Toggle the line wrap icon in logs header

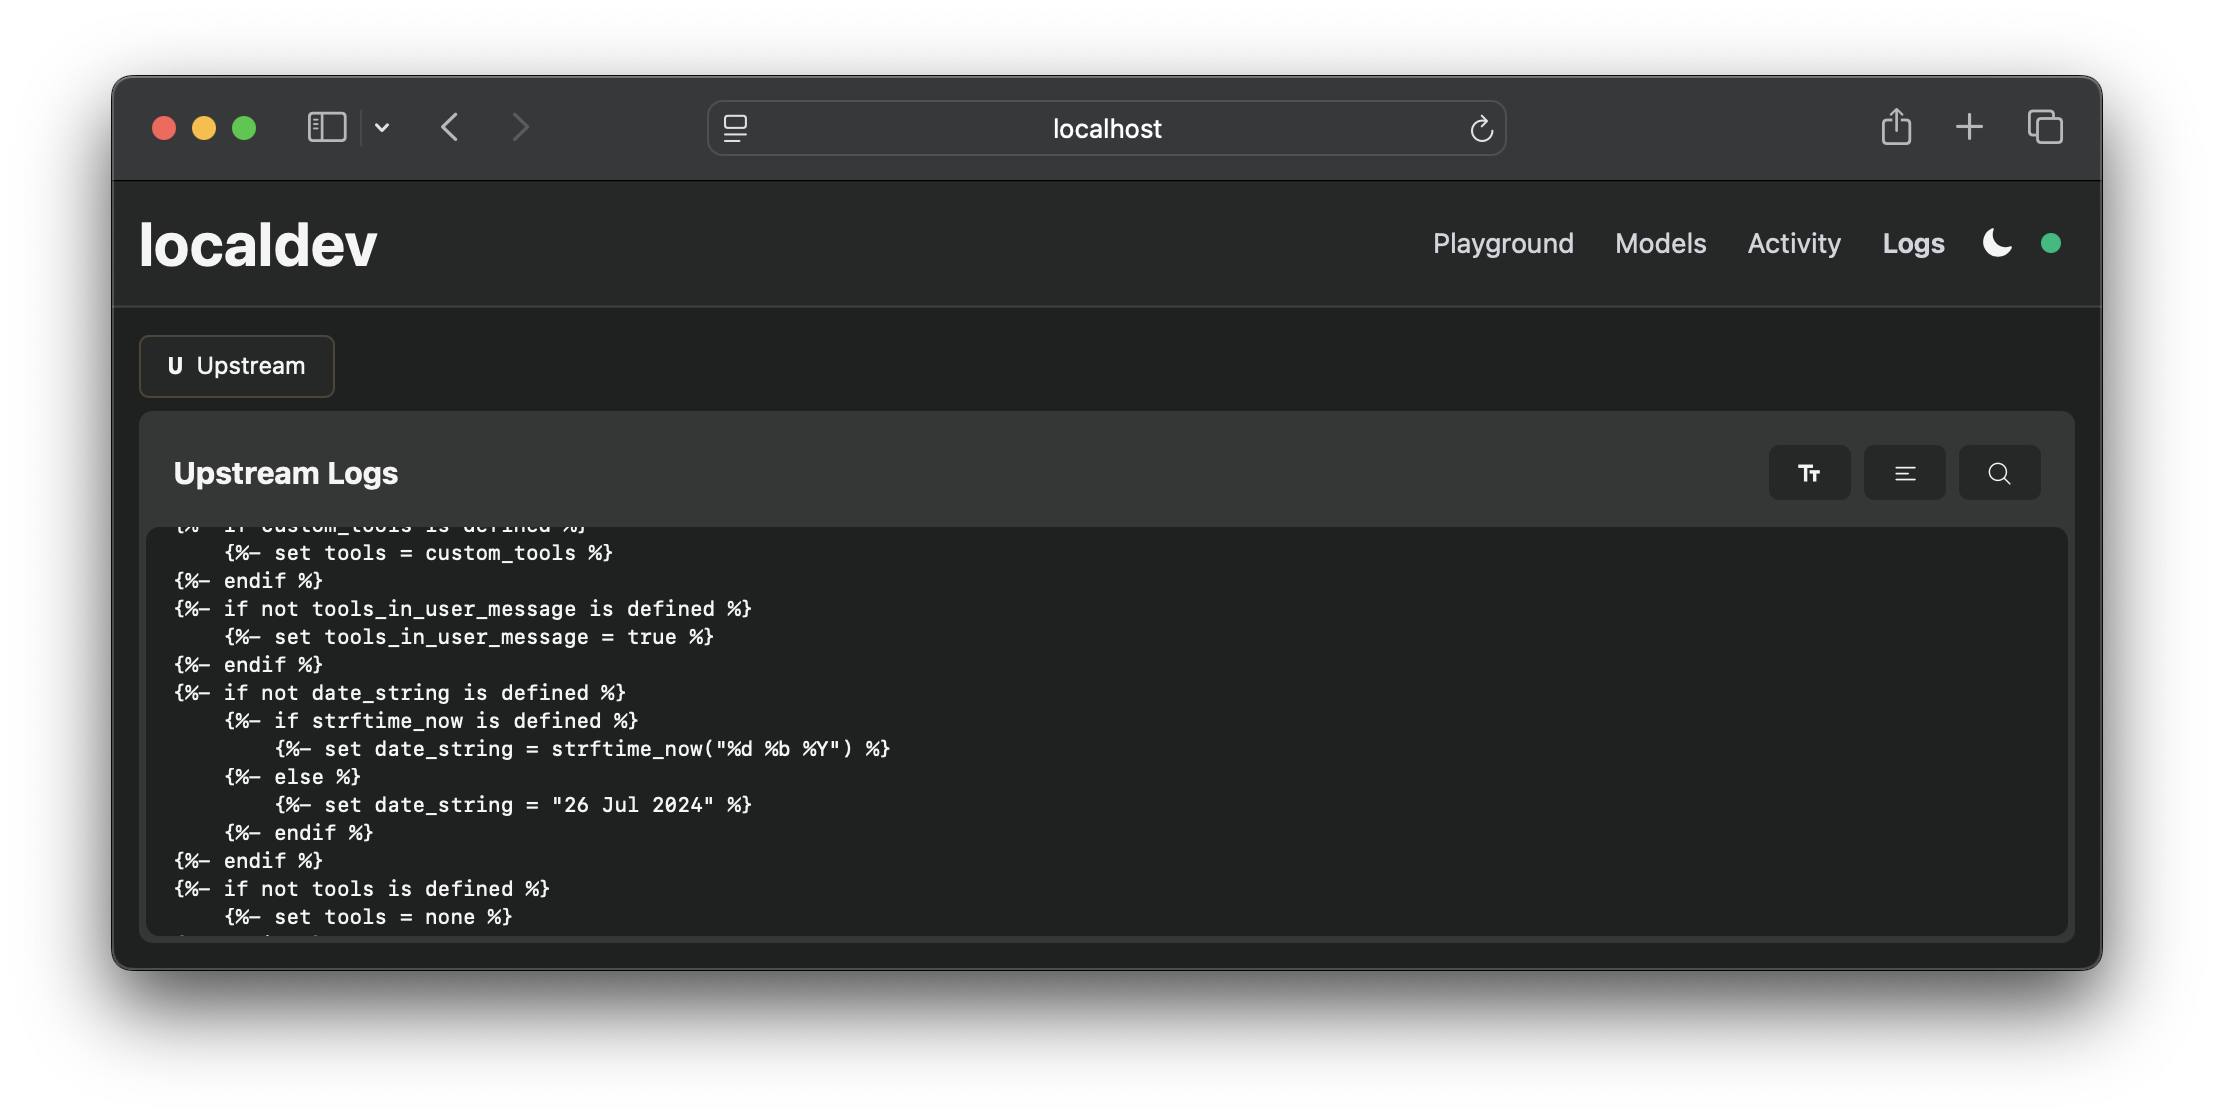click(x=1904, y=473)
